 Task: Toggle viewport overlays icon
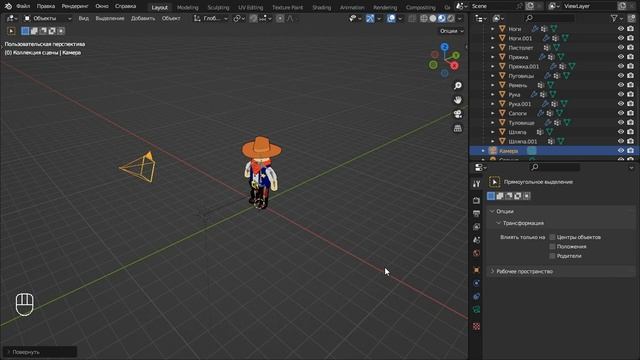coord(391,18)
